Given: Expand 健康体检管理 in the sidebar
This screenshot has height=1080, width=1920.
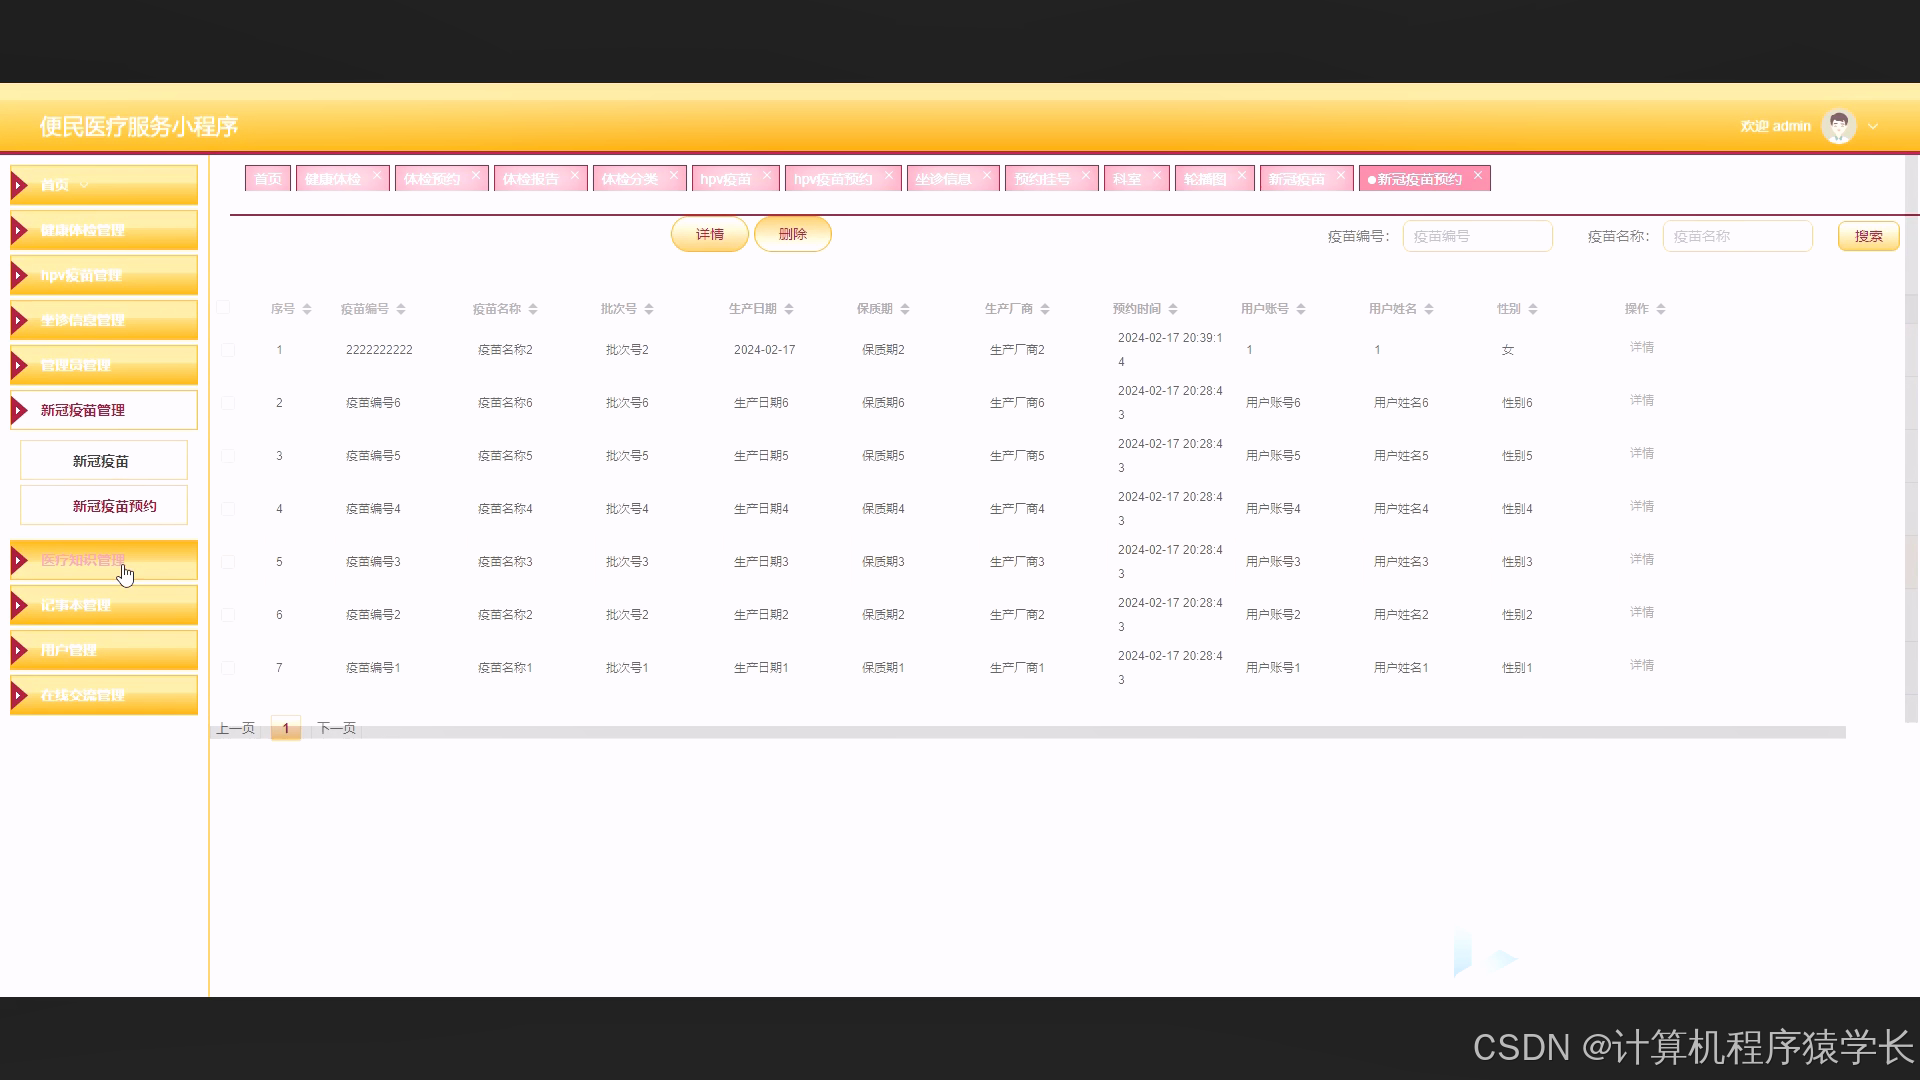Looking at the screenshot, I should coord(104,230).
